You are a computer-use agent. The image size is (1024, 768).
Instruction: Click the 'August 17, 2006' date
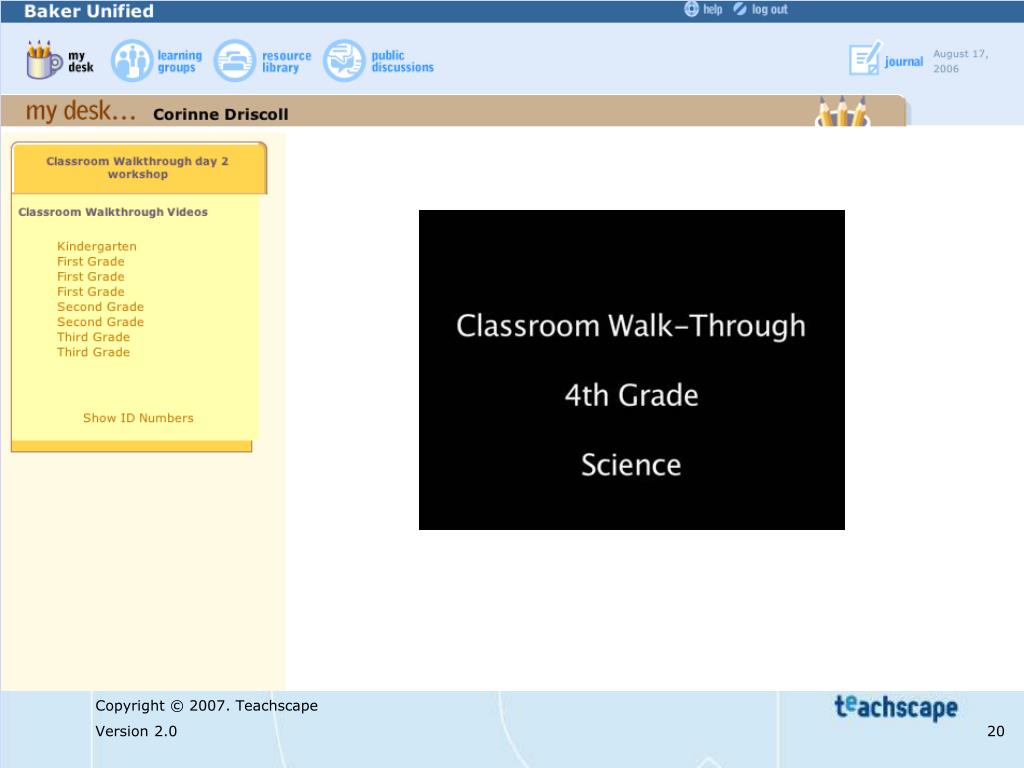click(x=960, y=61)
